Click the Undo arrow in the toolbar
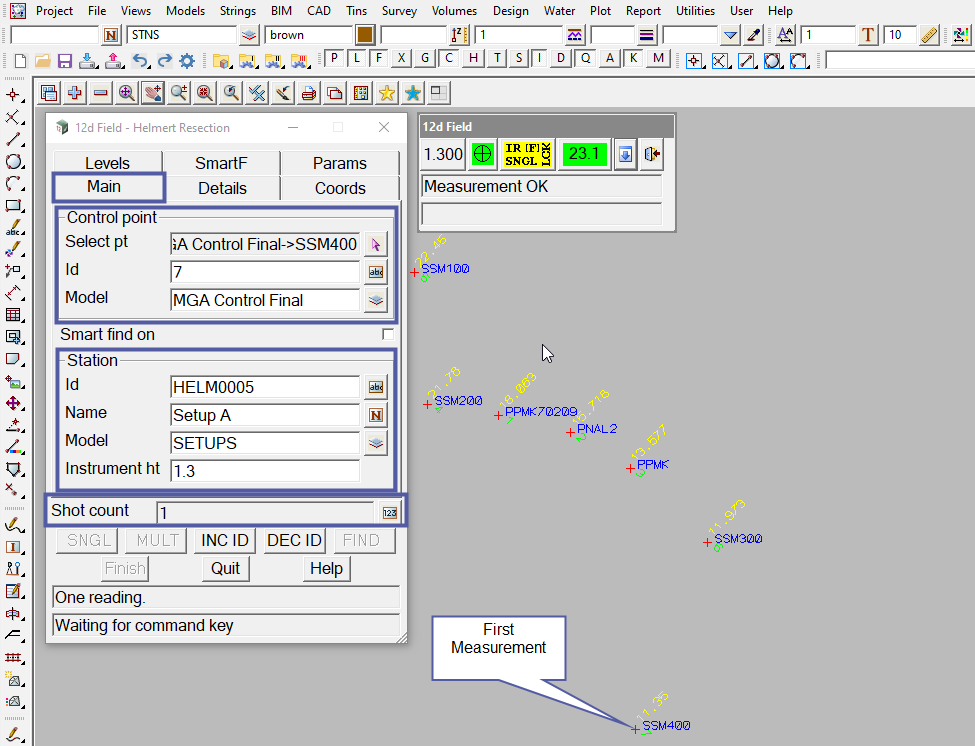Image resolution: width=975 pixels, height=746 pixels. pos(140,60)
